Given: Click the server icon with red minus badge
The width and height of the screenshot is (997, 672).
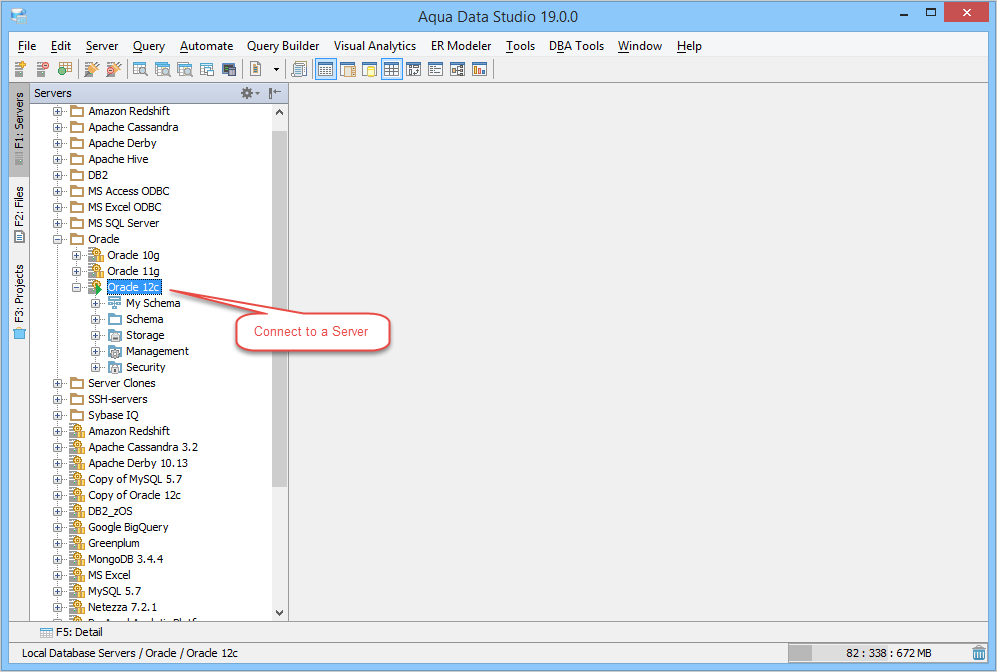Looking at the screenshot, I should [x=43, y=69].
